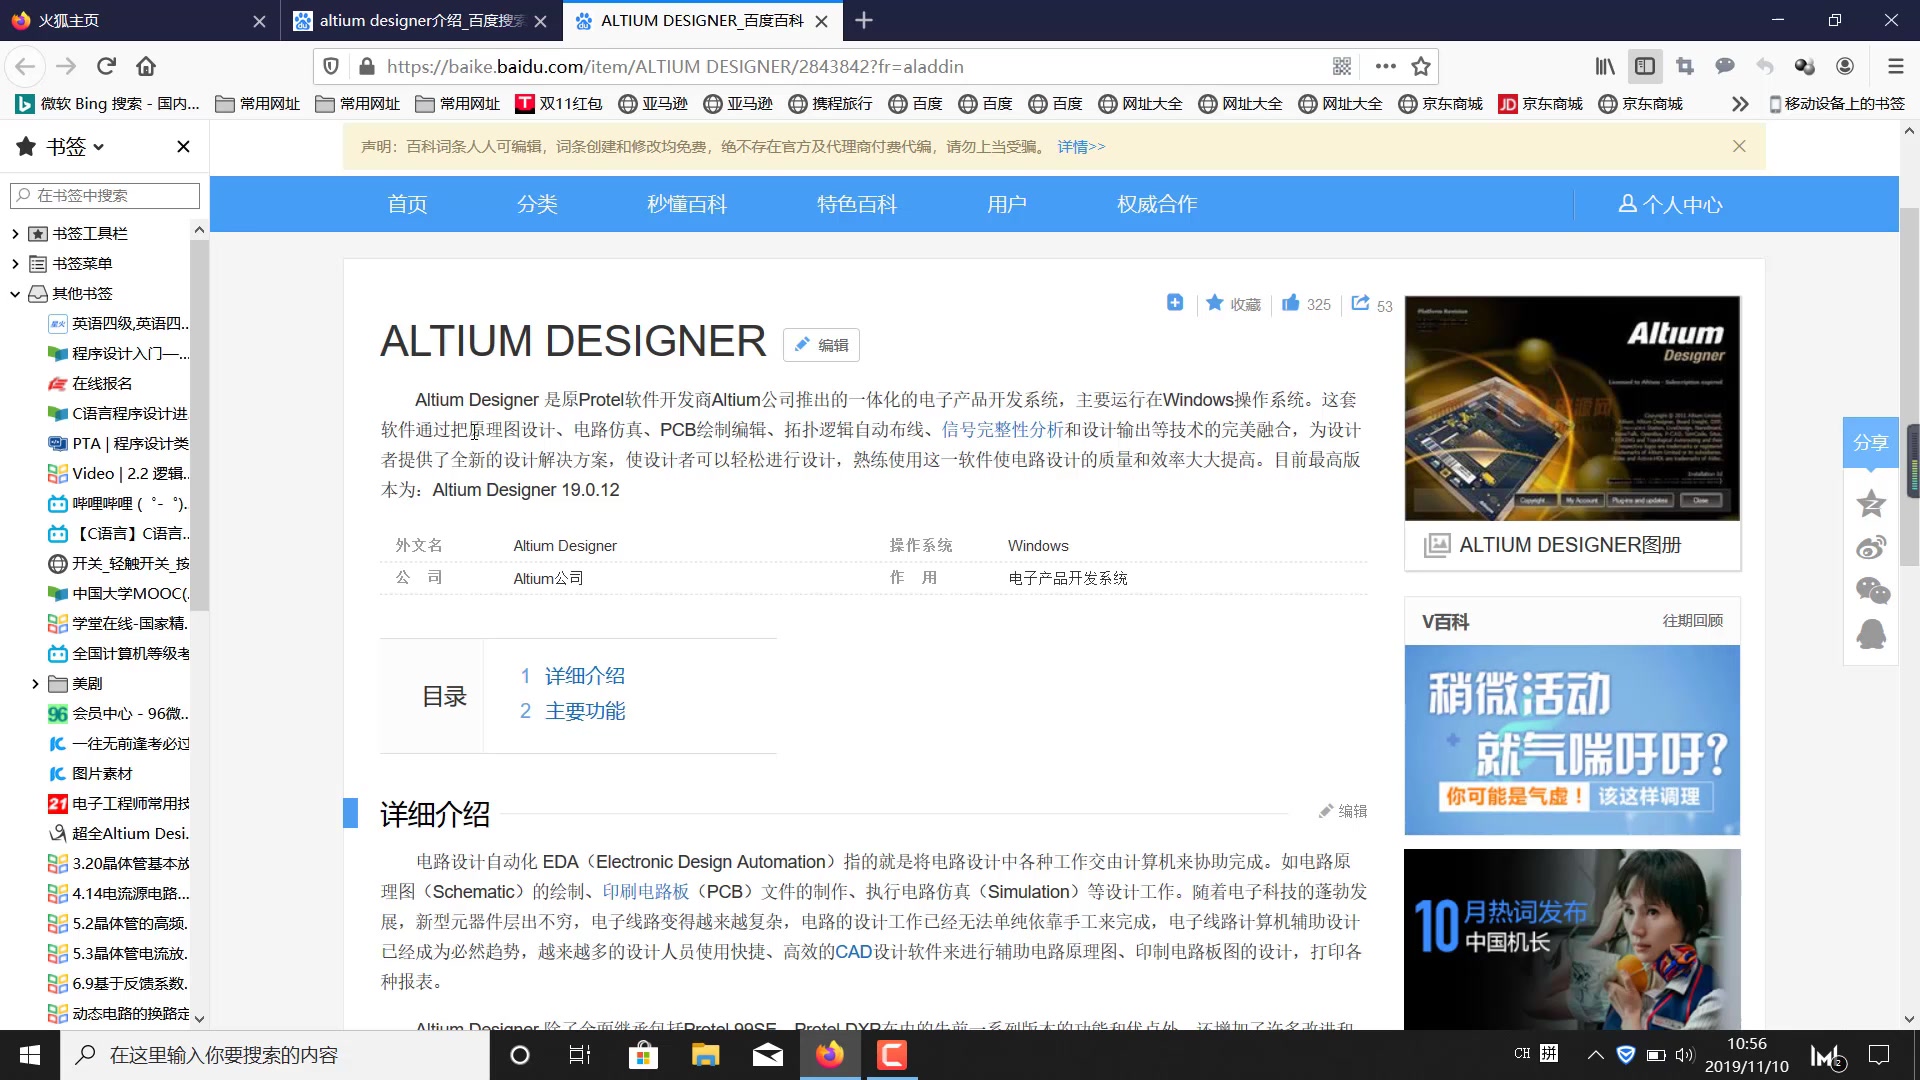Click the bookmark search field
1920x1080 pixels.
tap(105, 195)
